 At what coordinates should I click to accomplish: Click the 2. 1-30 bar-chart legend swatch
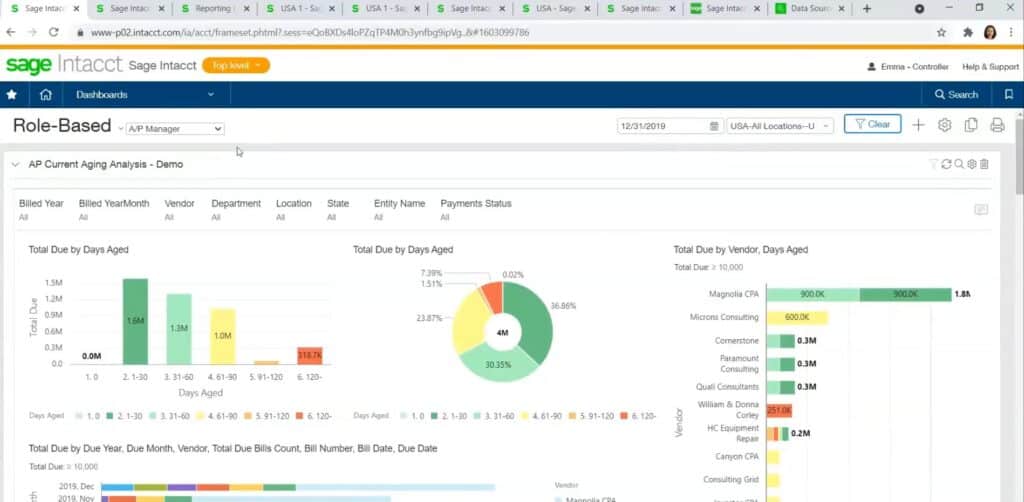(x=111, y=416)
